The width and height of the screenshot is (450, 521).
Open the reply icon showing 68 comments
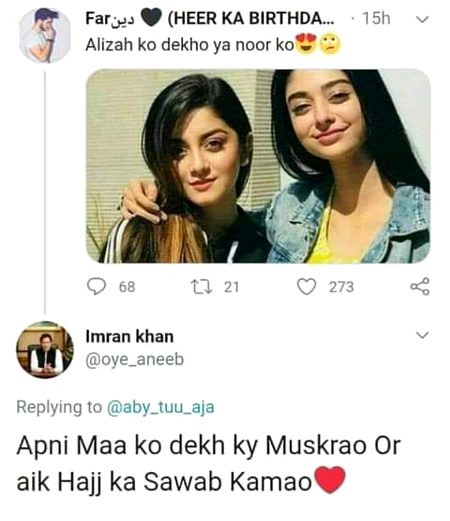(96, 287)
